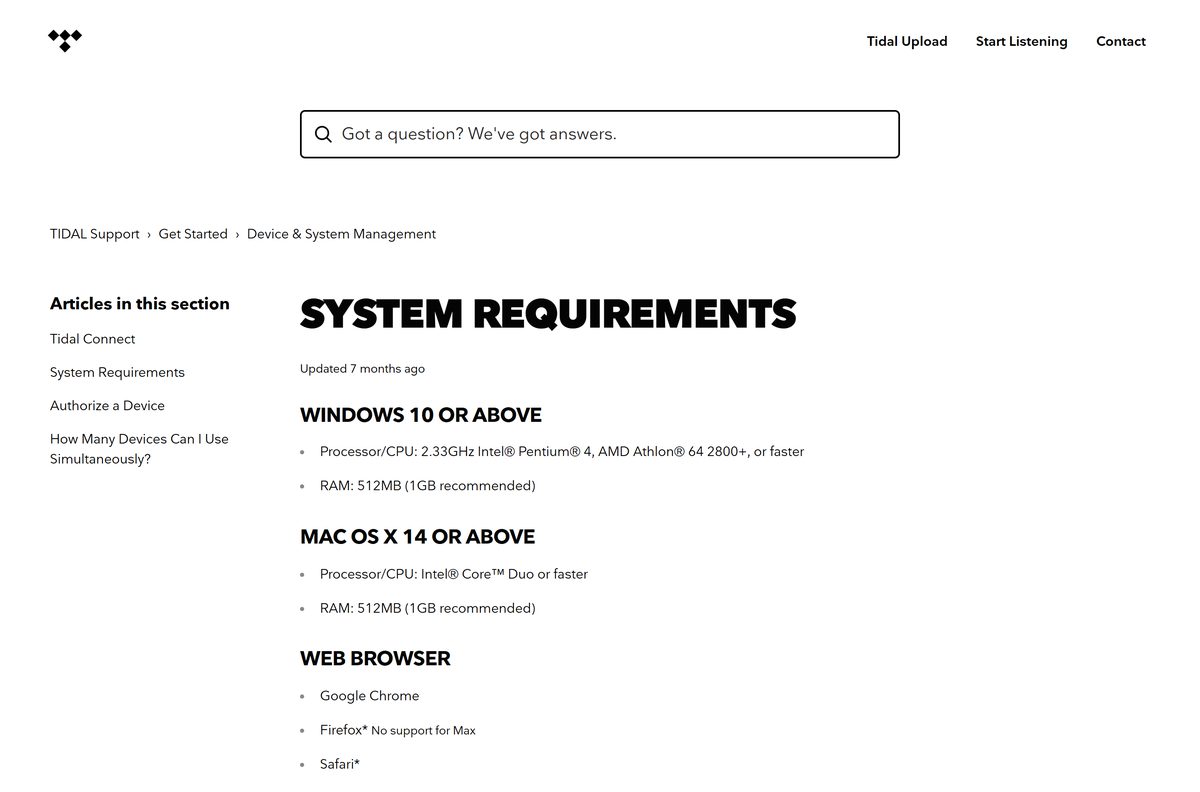The image size is (1200, 792).
Task: Focus the 'Got a question?' search field
Action: click(600, 134)
